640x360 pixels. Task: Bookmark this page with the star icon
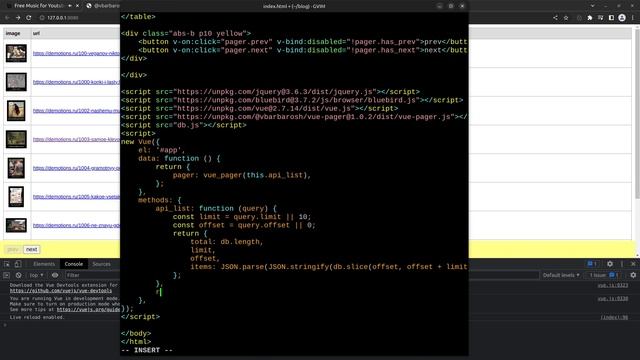(x=566, y=18)
